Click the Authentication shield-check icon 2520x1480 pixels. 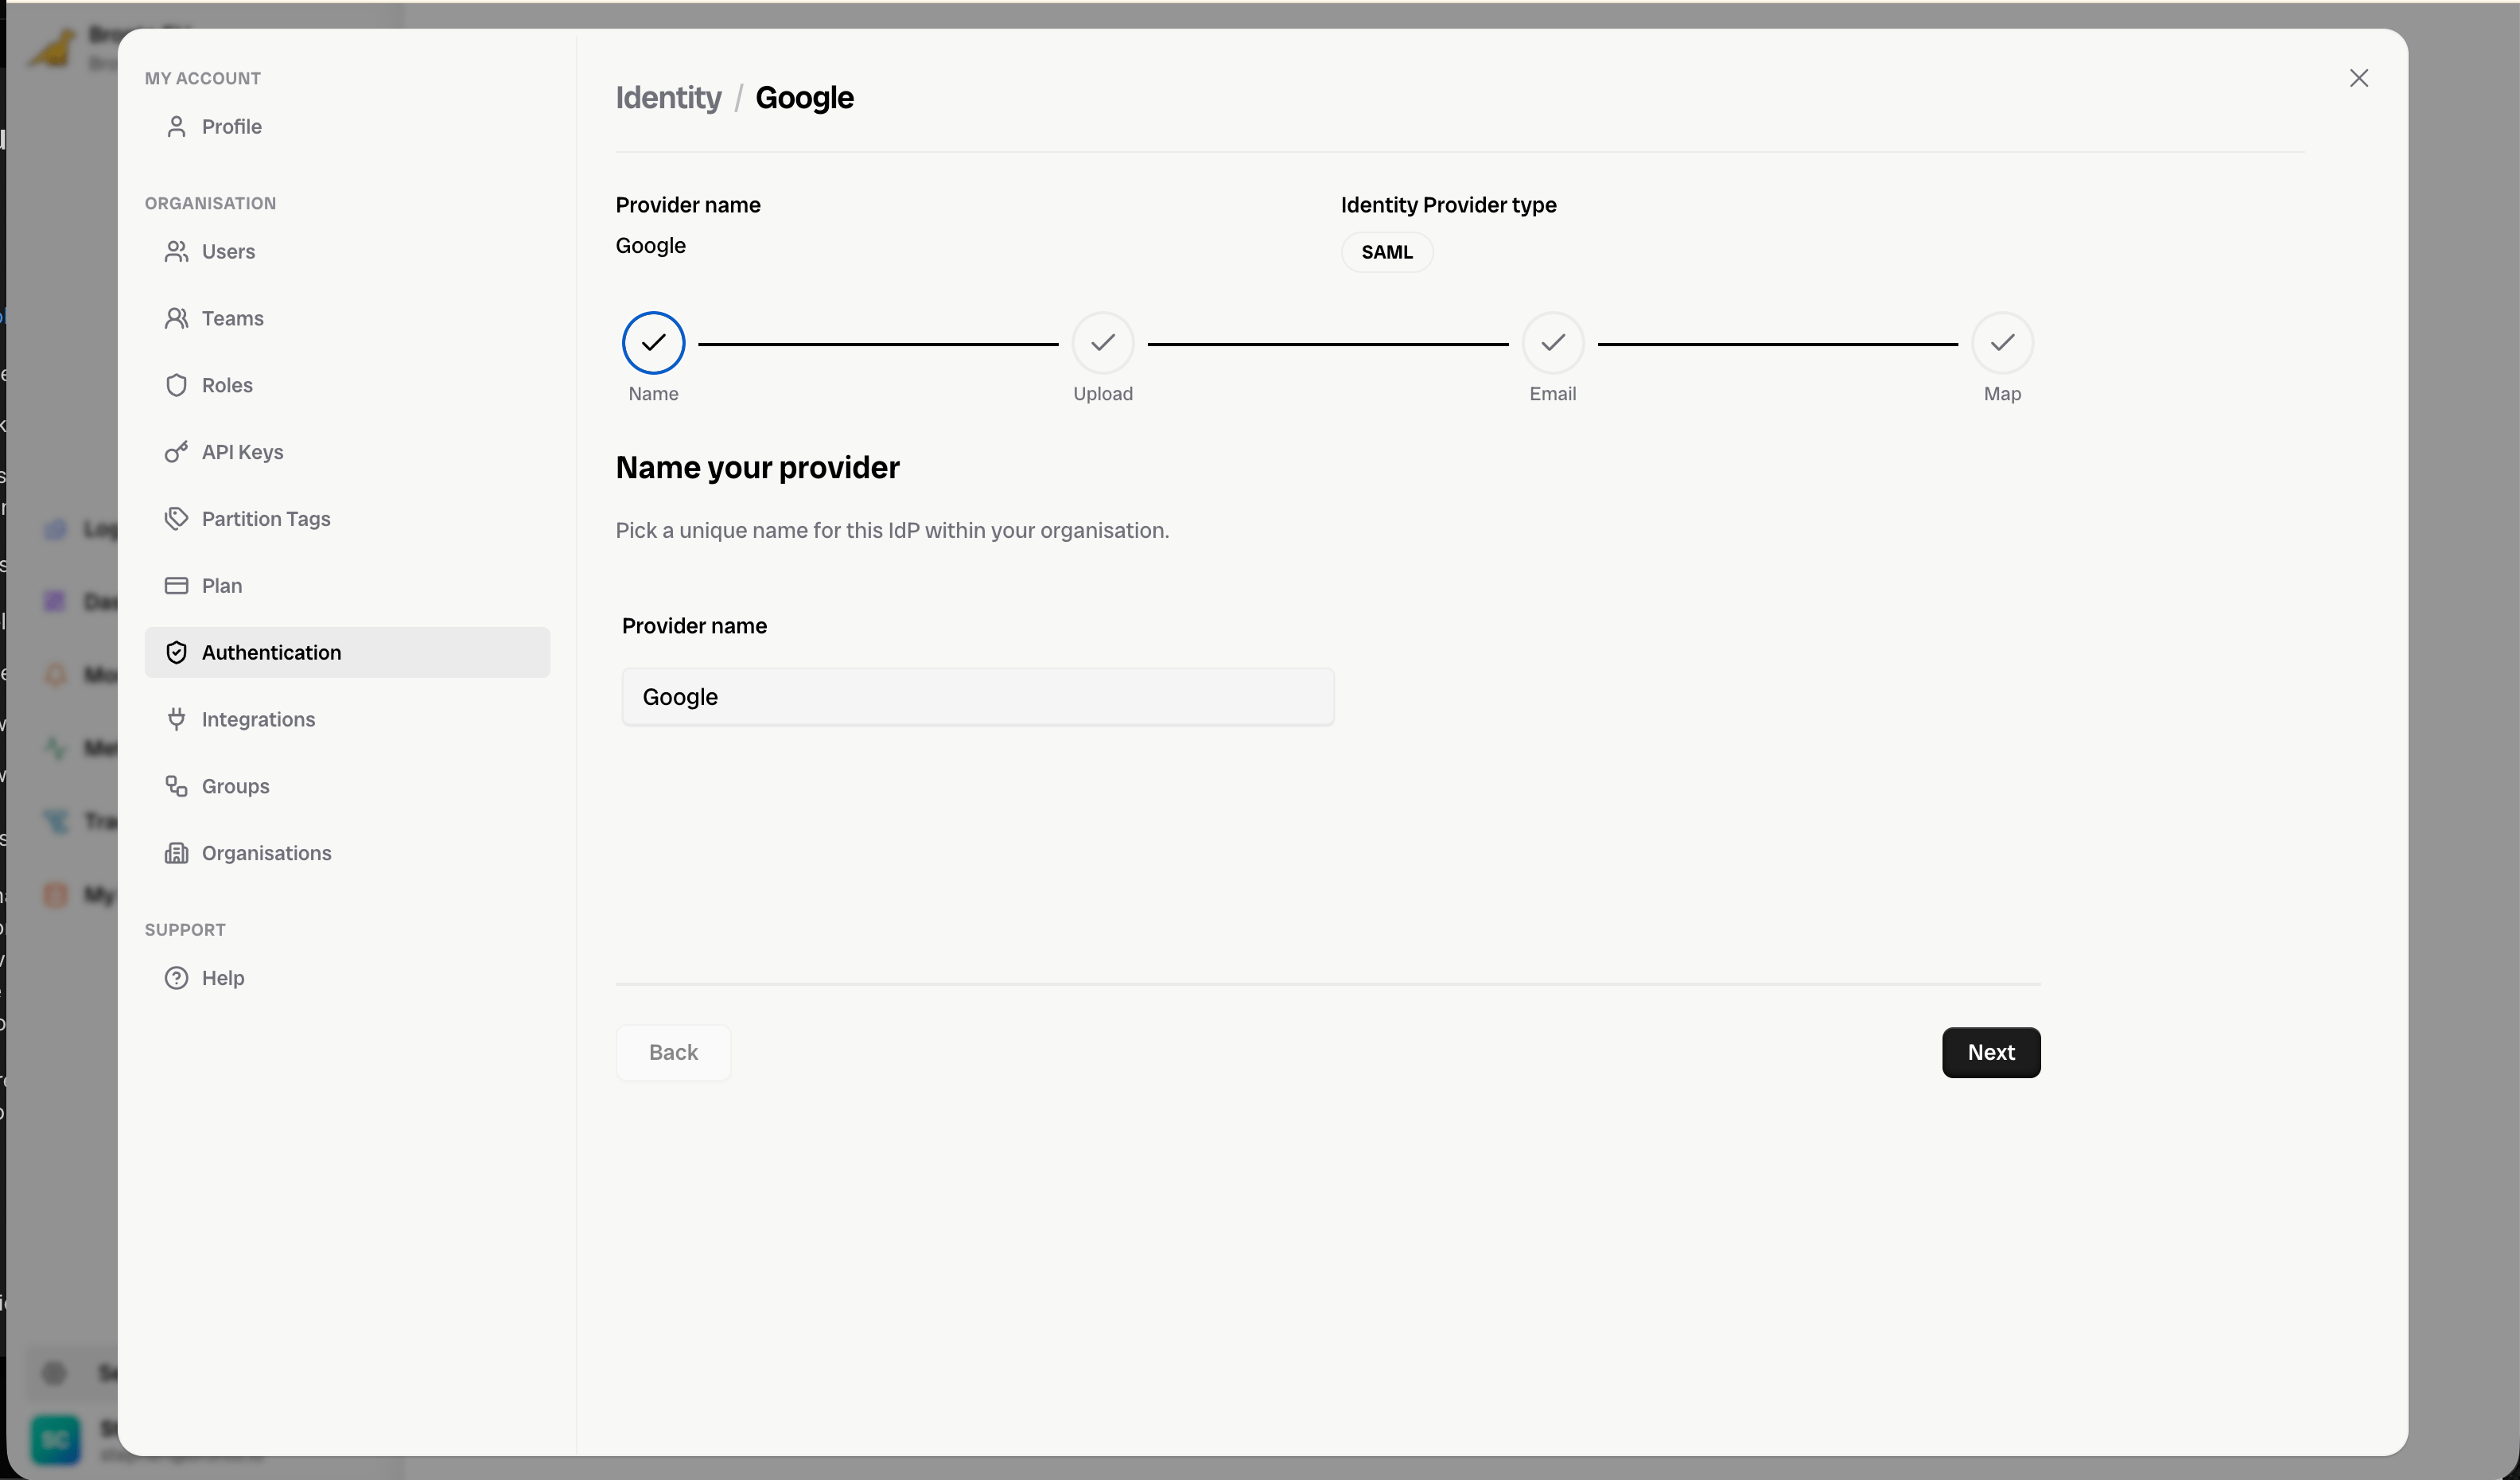point(176,653)
